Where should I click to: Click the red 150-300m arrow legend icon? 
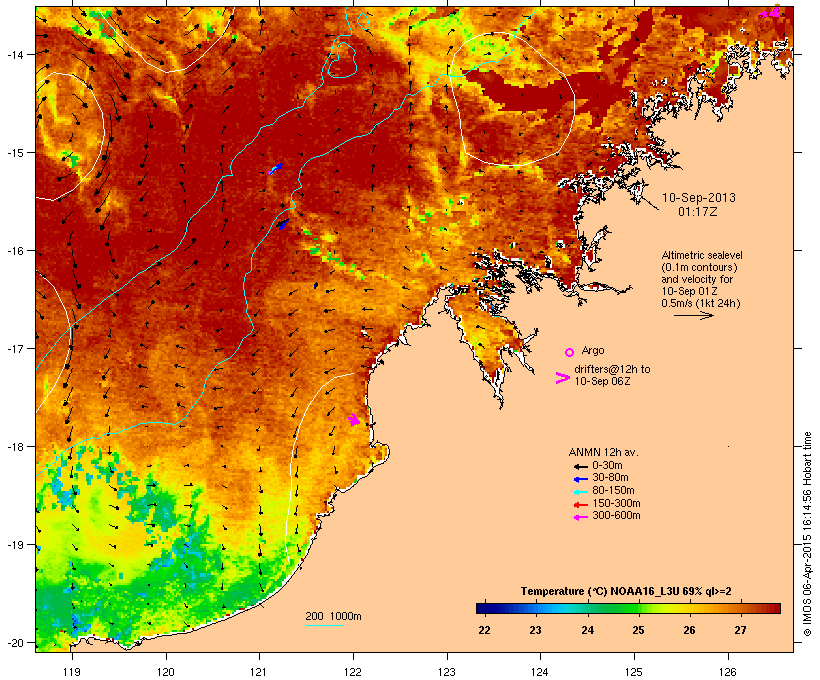point(581,504)
